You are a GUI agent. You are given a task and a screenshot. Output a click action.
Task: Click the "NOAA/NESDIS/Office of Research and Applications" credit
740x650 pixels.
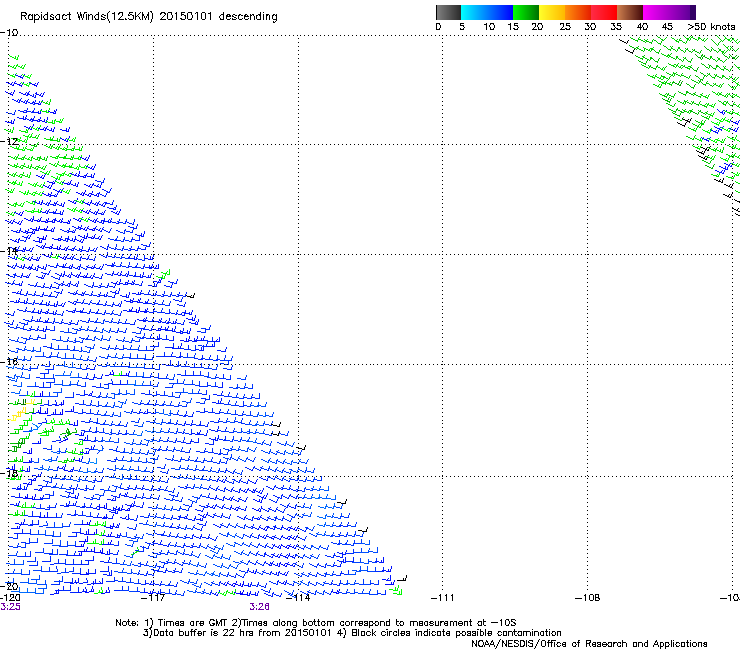pyautogui.click(x=589, y=644)
